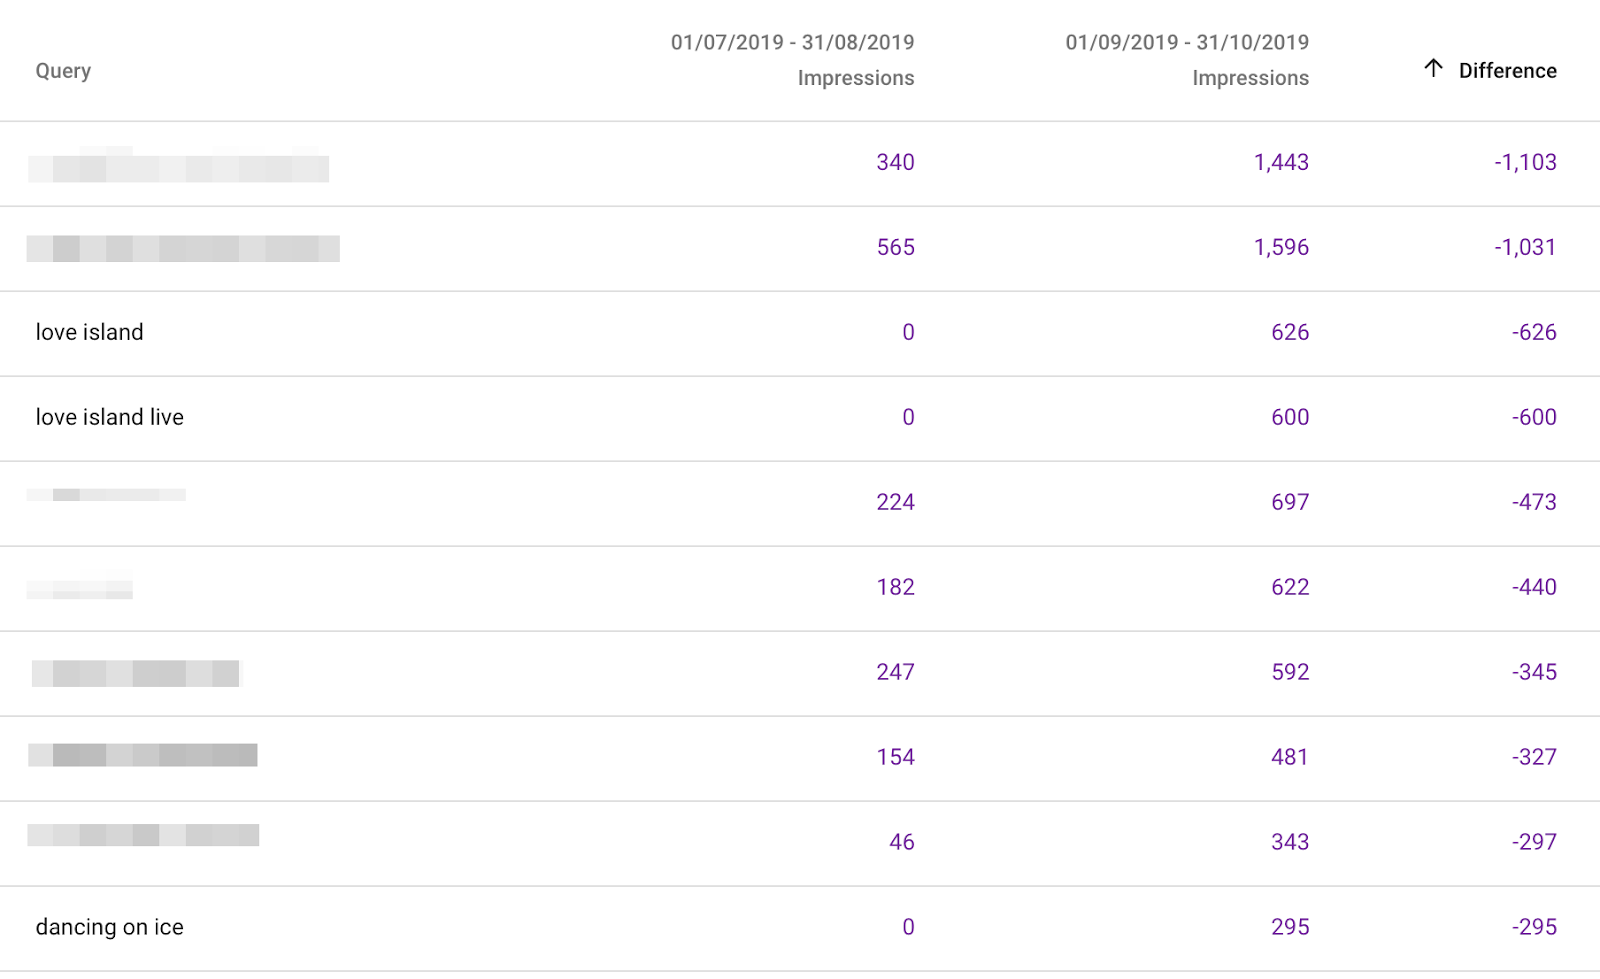Click the blurred query with 154 impressions
This screenshot has height=979, width=1600.
point(142,755)
